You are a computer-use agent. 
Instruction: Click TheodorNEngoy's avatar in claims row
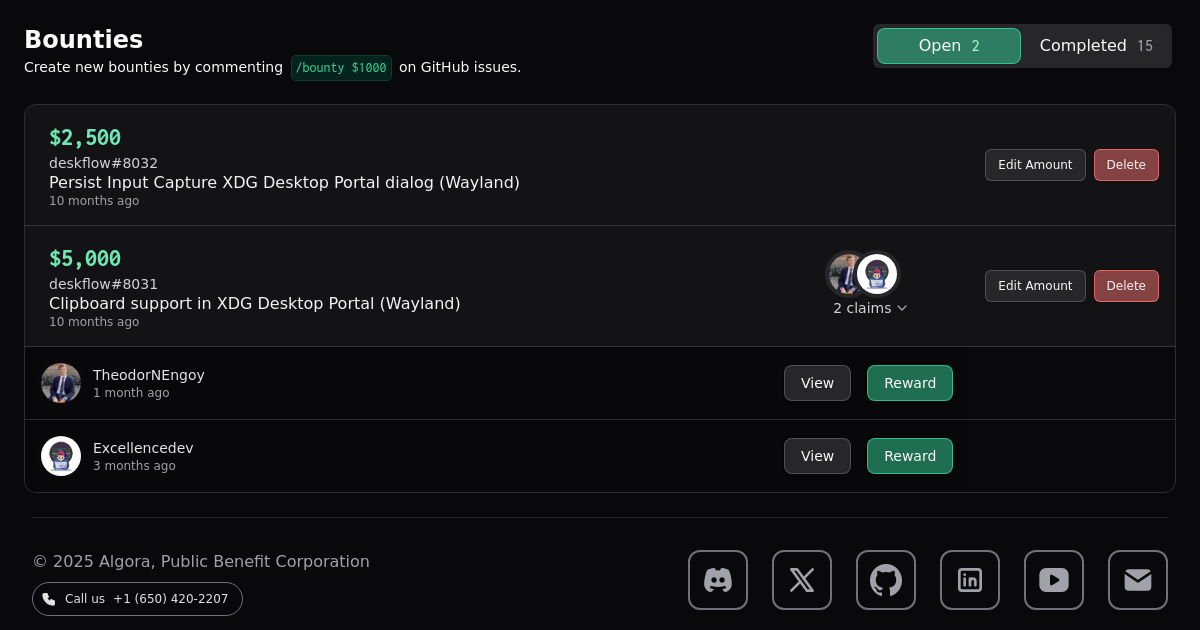(61, 383)
